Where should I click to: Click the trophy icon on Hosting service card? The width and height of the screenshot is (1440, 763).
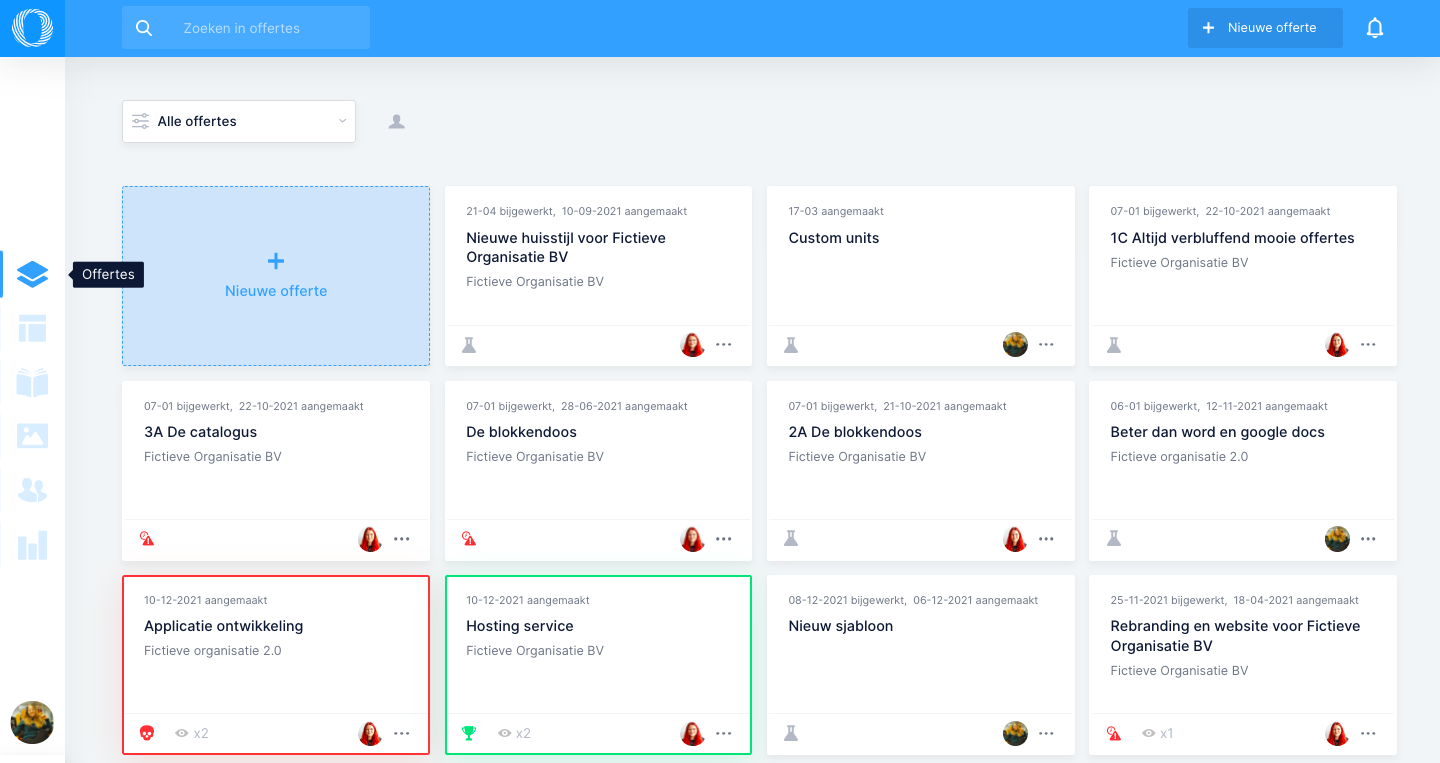point(469,733)
